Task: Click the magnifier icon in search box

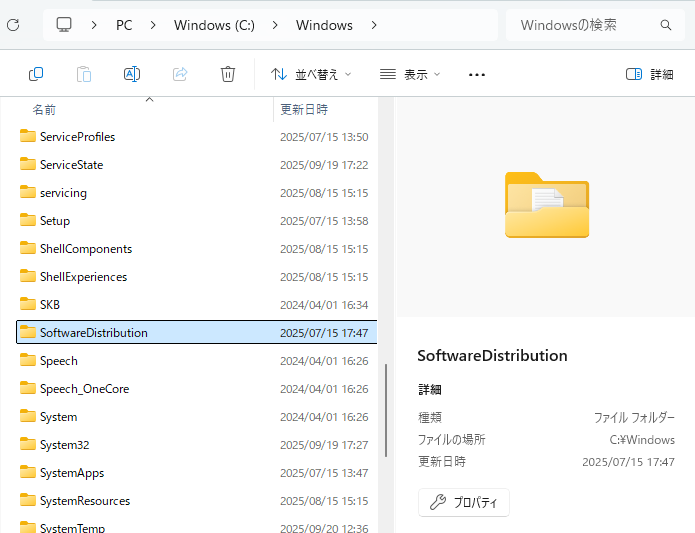Action: point(666,25)
